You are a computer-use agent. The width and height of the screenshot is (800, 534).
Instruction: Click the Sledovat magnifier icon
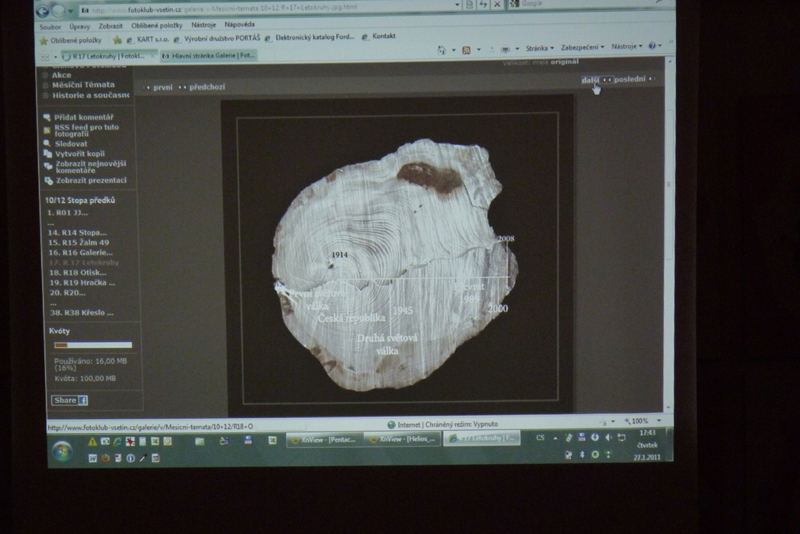pos(47,143)
